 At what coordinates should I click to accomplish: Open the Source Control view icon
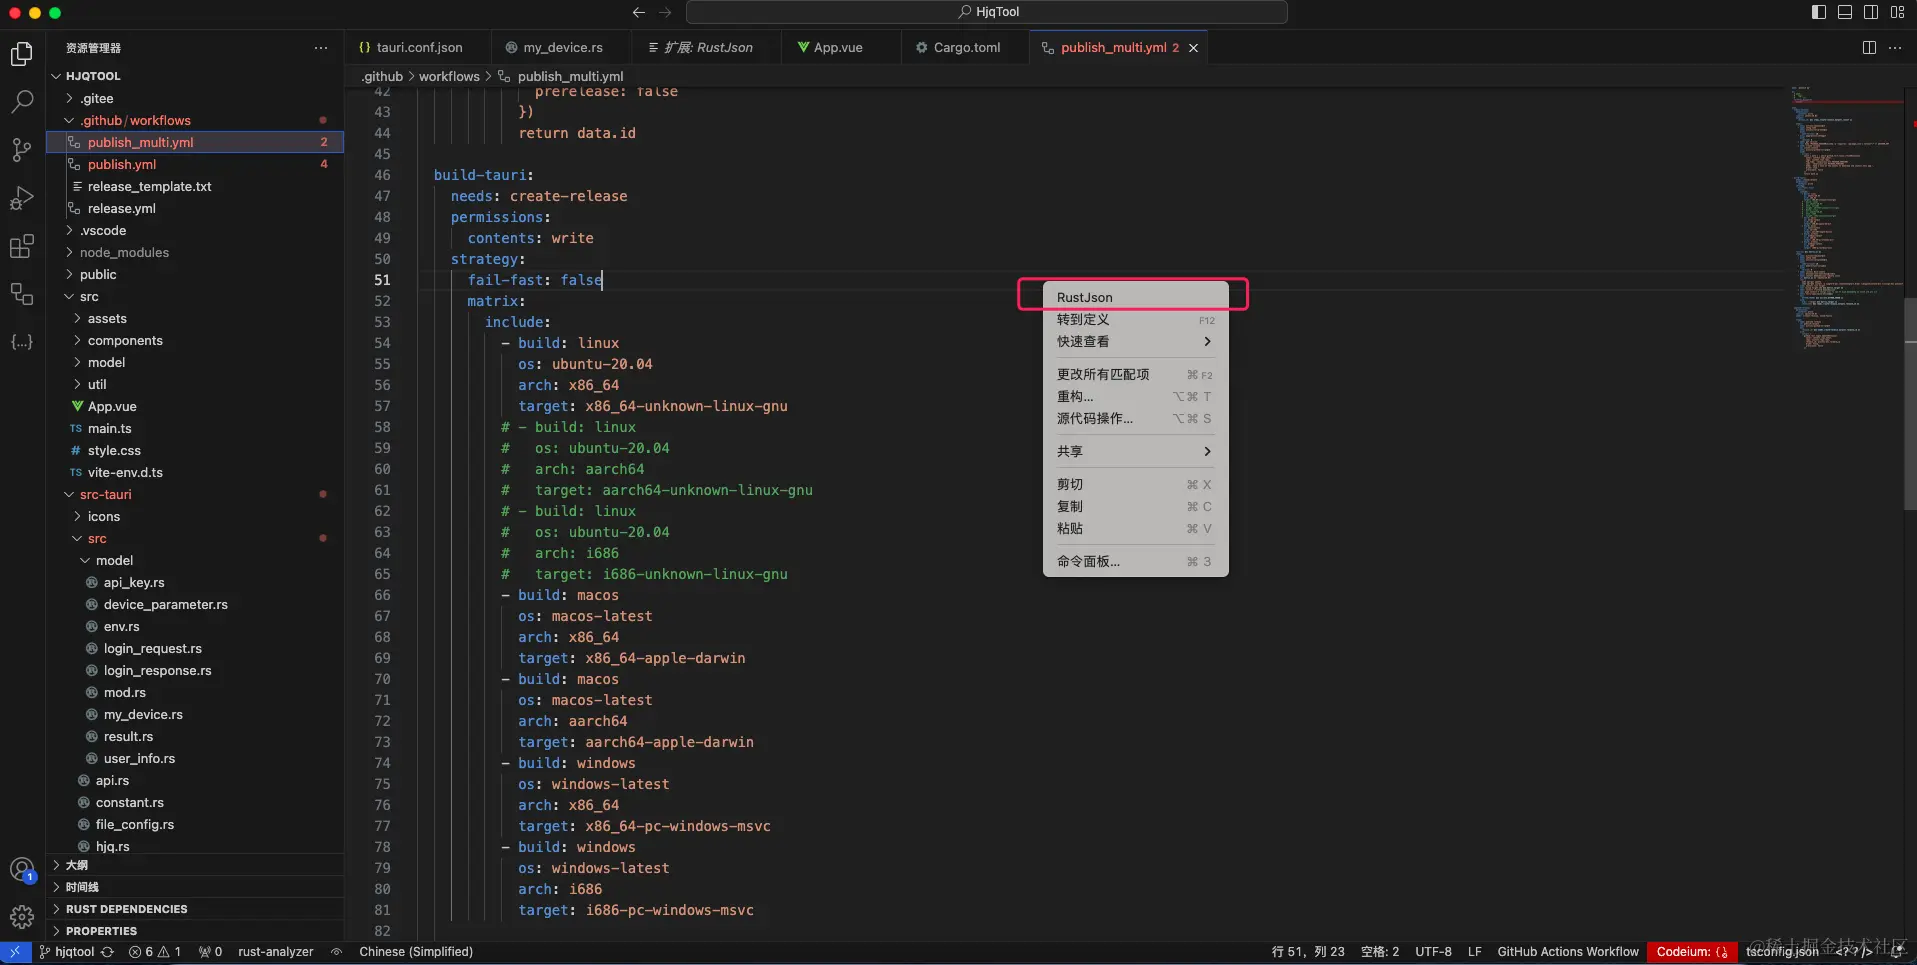click(22, 150)
